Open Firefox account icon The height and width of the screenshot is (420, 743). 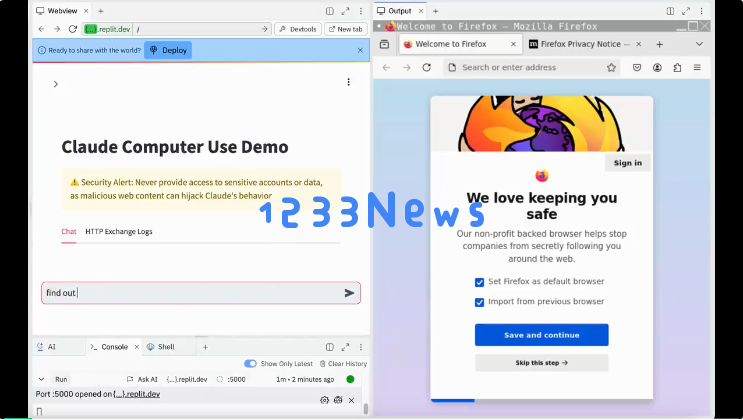click(x=657, y=67)
